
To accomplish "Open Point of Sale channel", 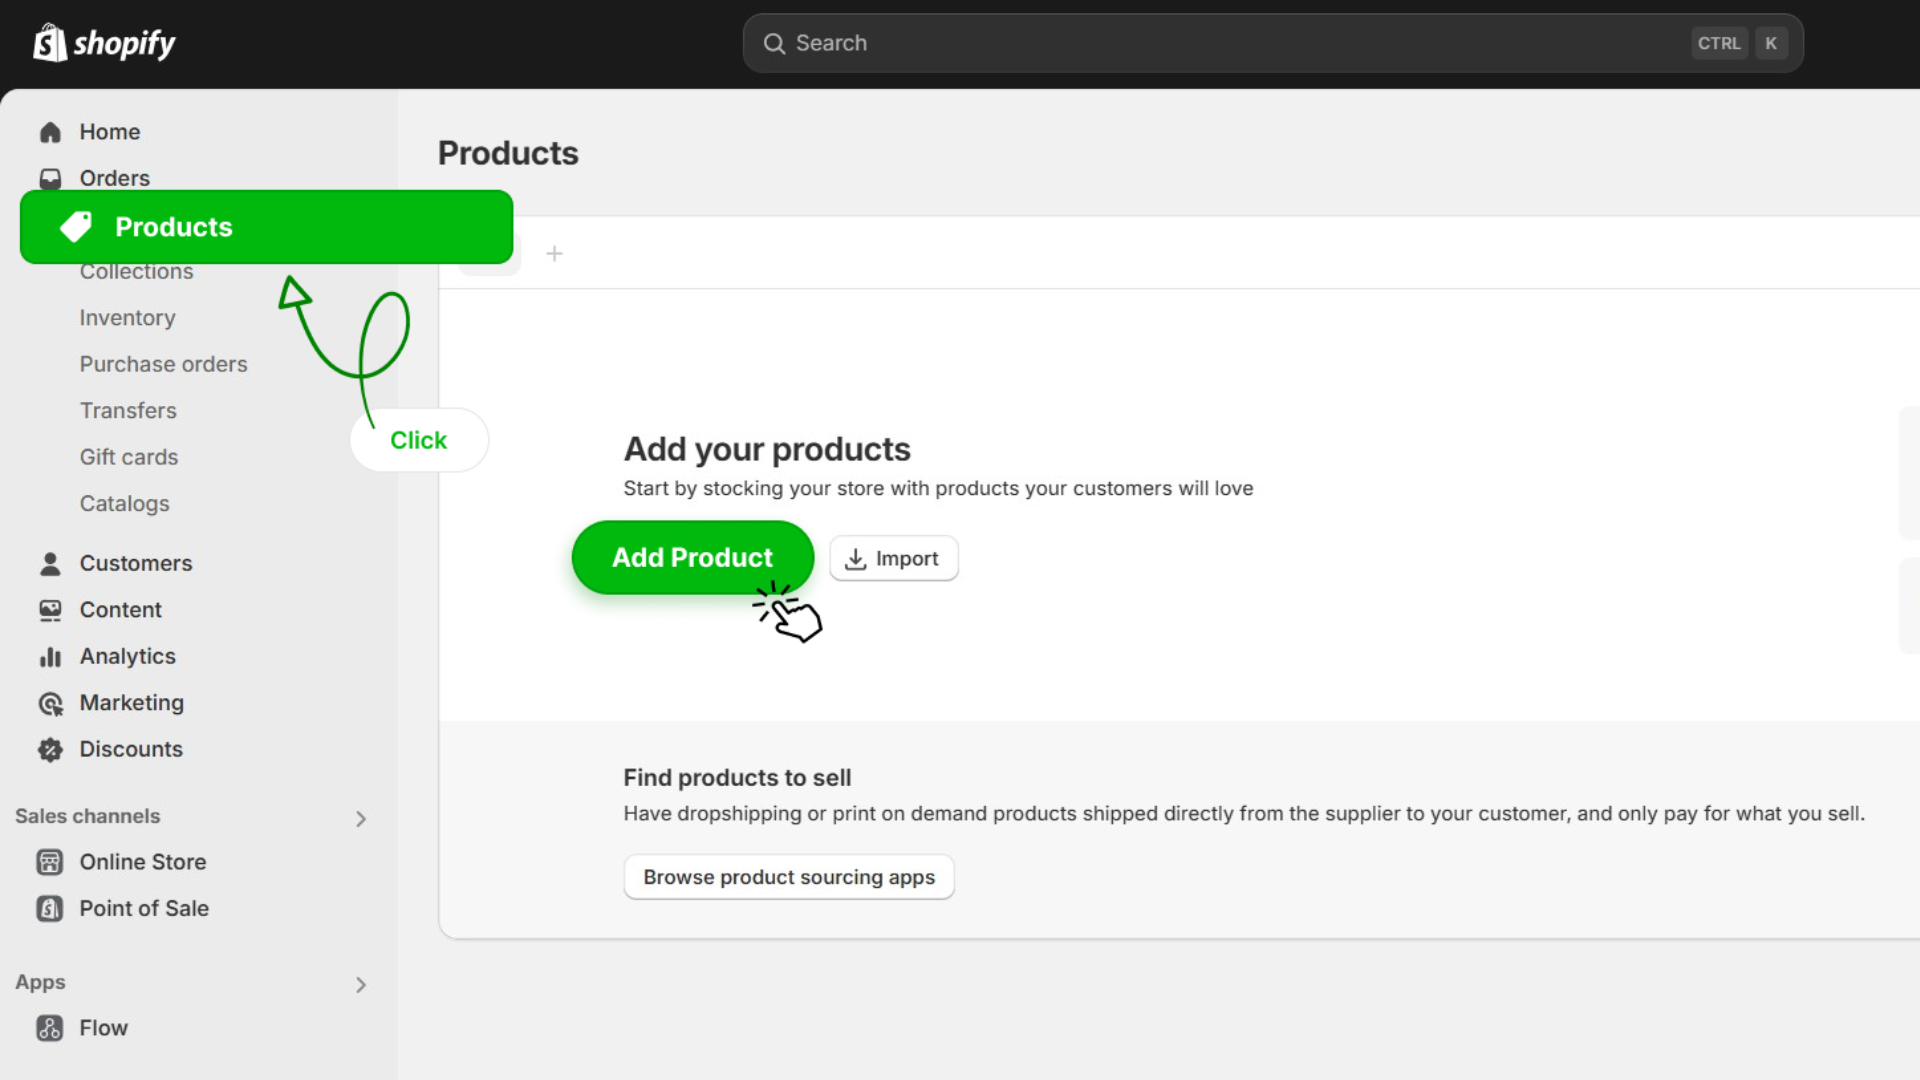I will pyautogui.click(x=144, y=908).
